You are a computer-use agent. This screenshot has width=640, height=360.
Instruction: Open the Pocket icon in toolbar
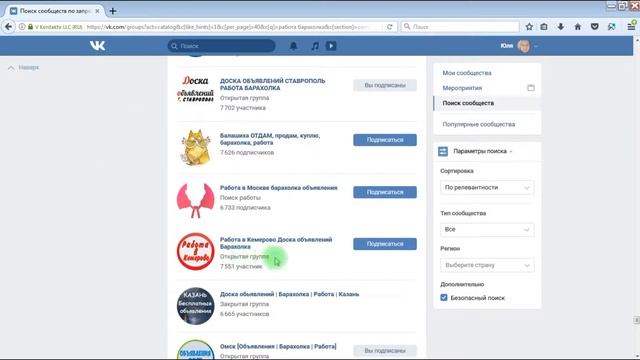595,27
